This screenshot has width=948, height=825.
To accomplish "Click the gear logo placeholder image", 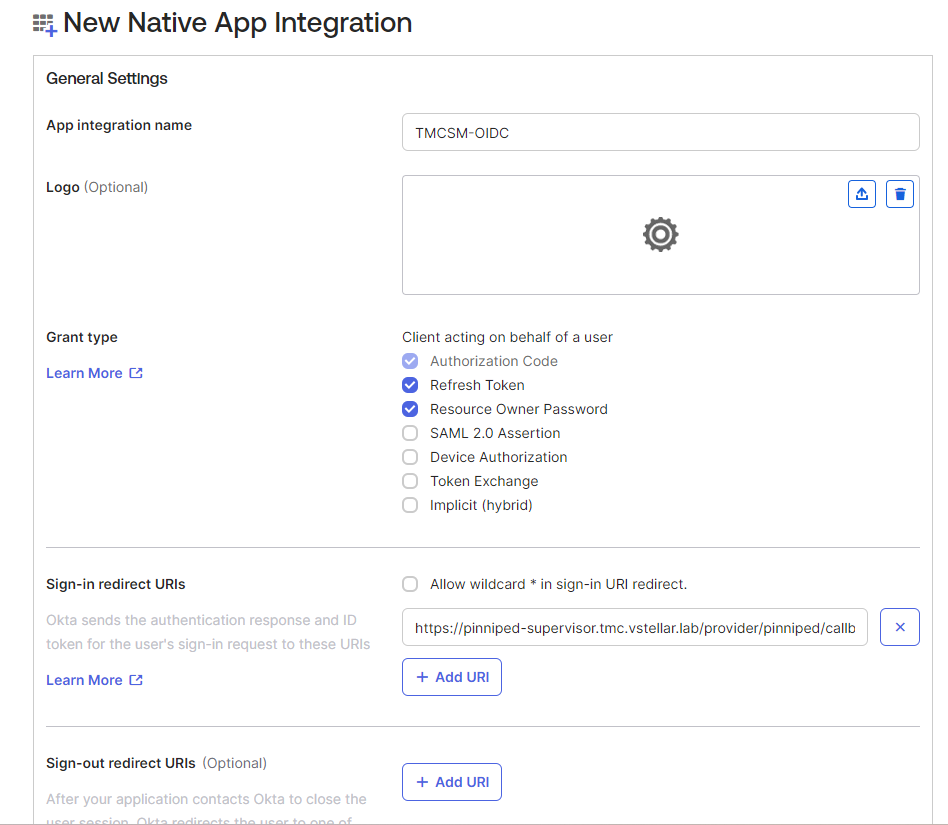I will point(660,234).
